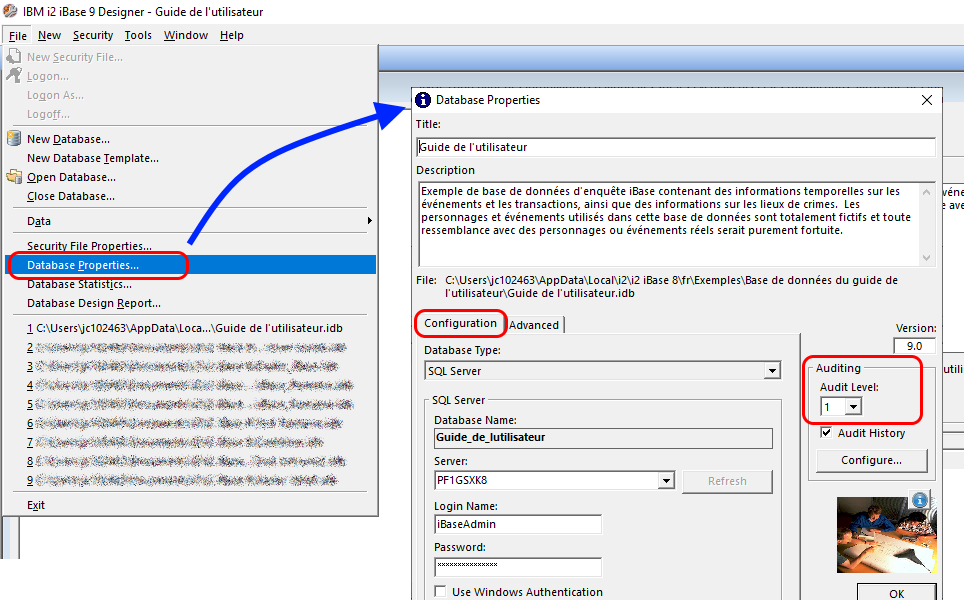Click the Security File Properties menu icon area

(13, 245)
